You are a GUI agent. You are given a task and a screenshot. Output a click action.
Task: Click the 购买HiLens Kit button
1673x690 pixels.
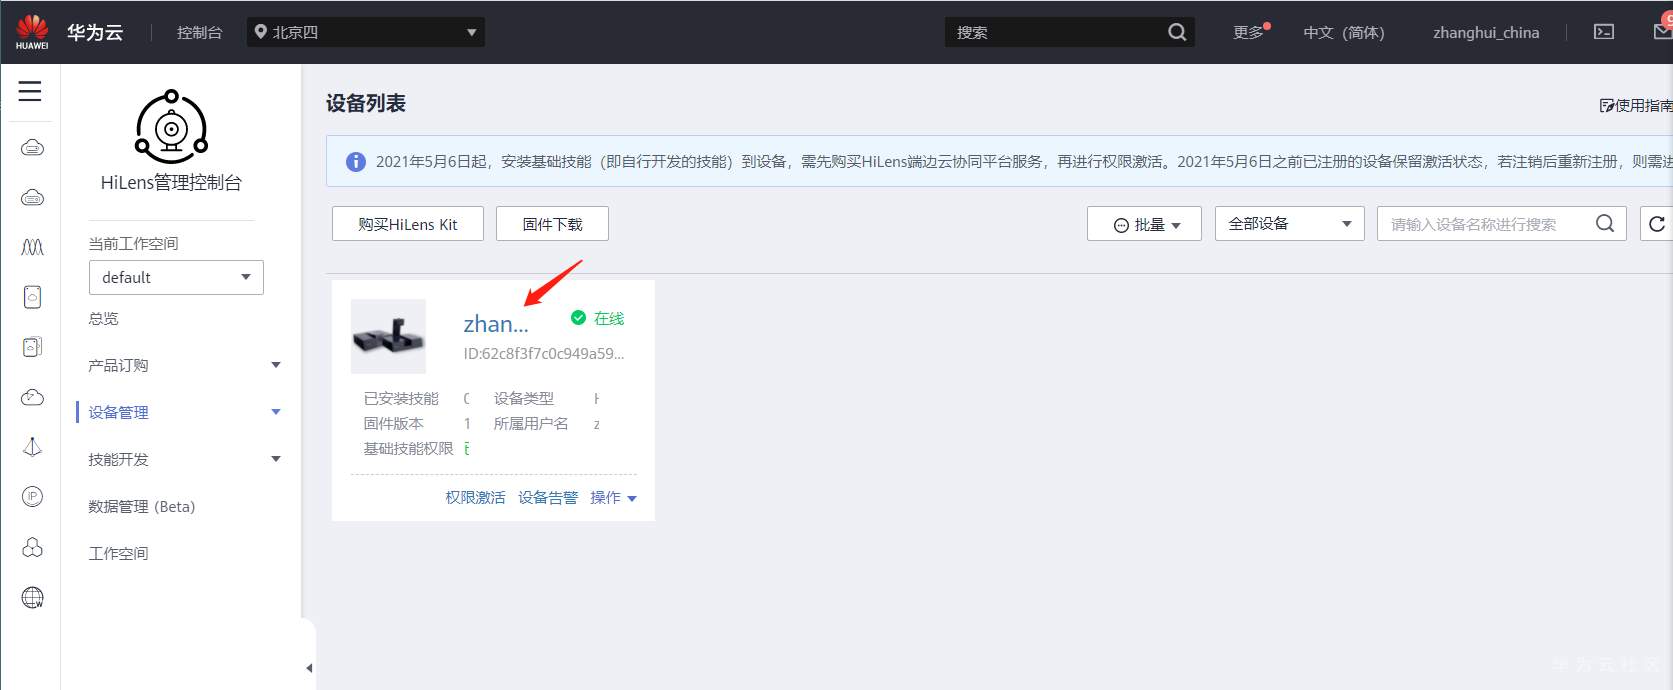pyautogui.click(x=408, y=224)
